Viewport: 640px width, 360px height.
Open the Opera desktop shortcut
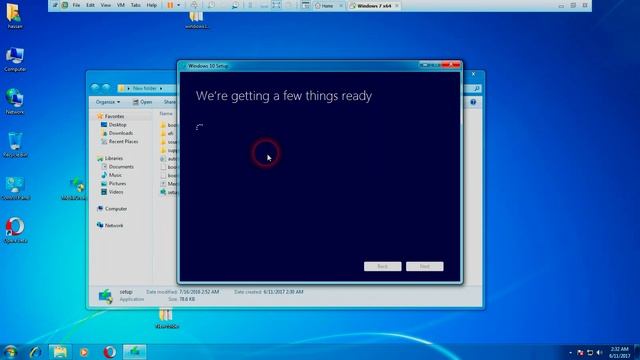click(15, 230)
